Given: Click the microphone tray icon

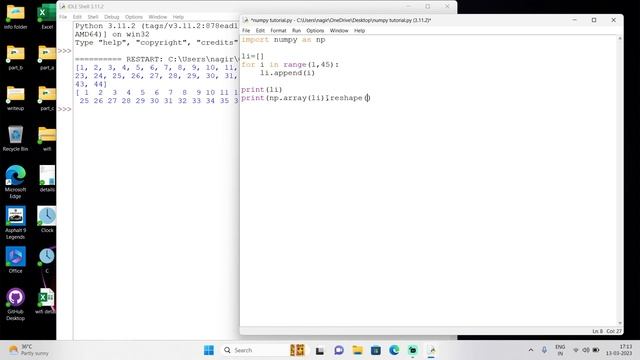Looking at the screenshot, I should point(544,350).
